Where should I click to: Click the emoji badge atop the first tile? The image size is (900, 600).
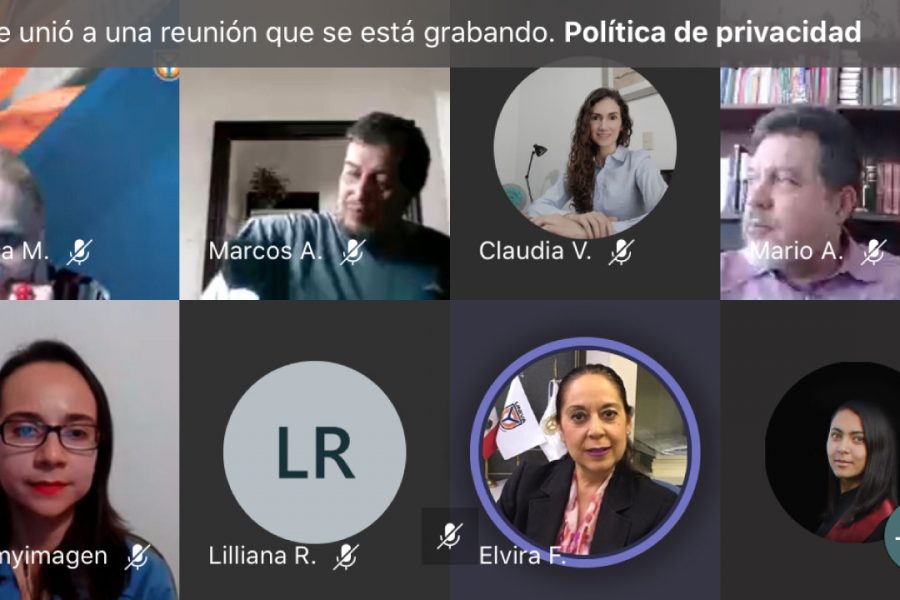point(167,72)
